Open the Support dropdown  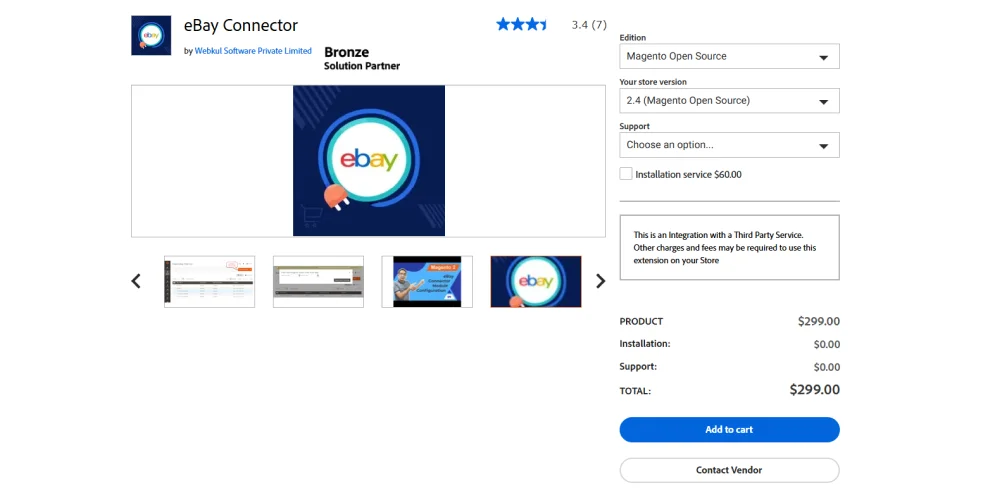point(729,145)
